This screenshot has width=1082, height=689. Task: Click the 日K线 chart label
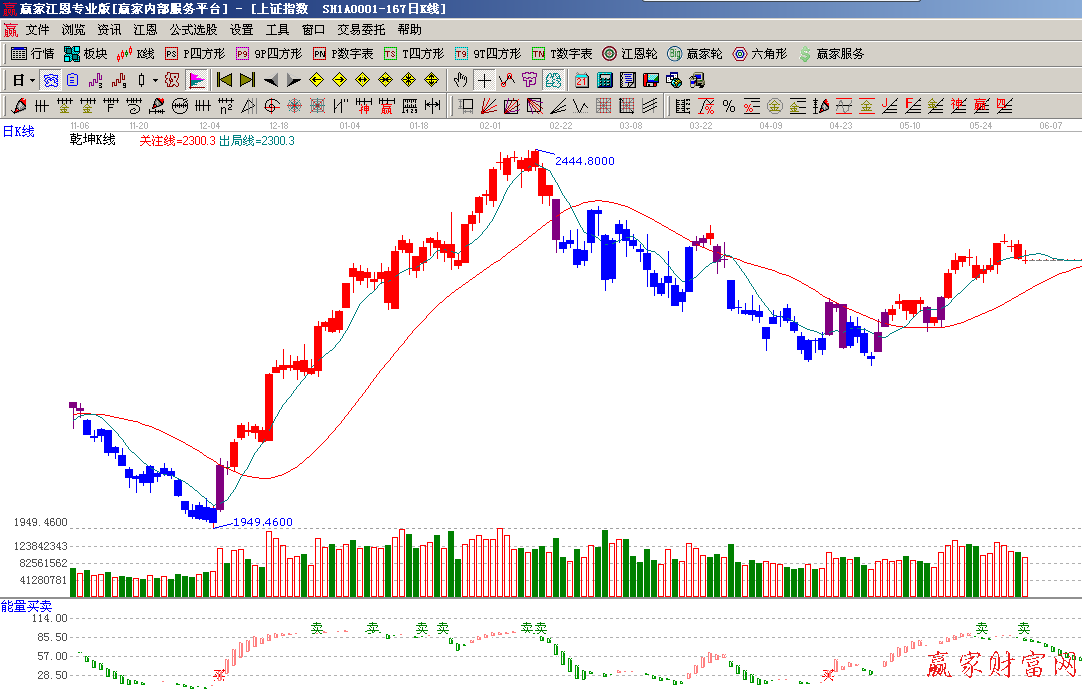point(18,131)
